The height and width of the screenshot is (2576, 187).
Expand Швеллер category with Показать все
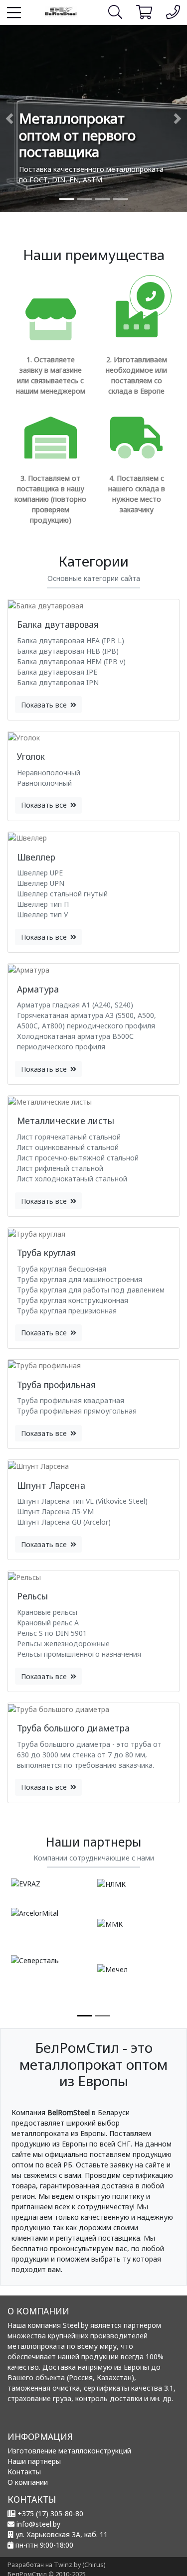click(x=48, y=937)
